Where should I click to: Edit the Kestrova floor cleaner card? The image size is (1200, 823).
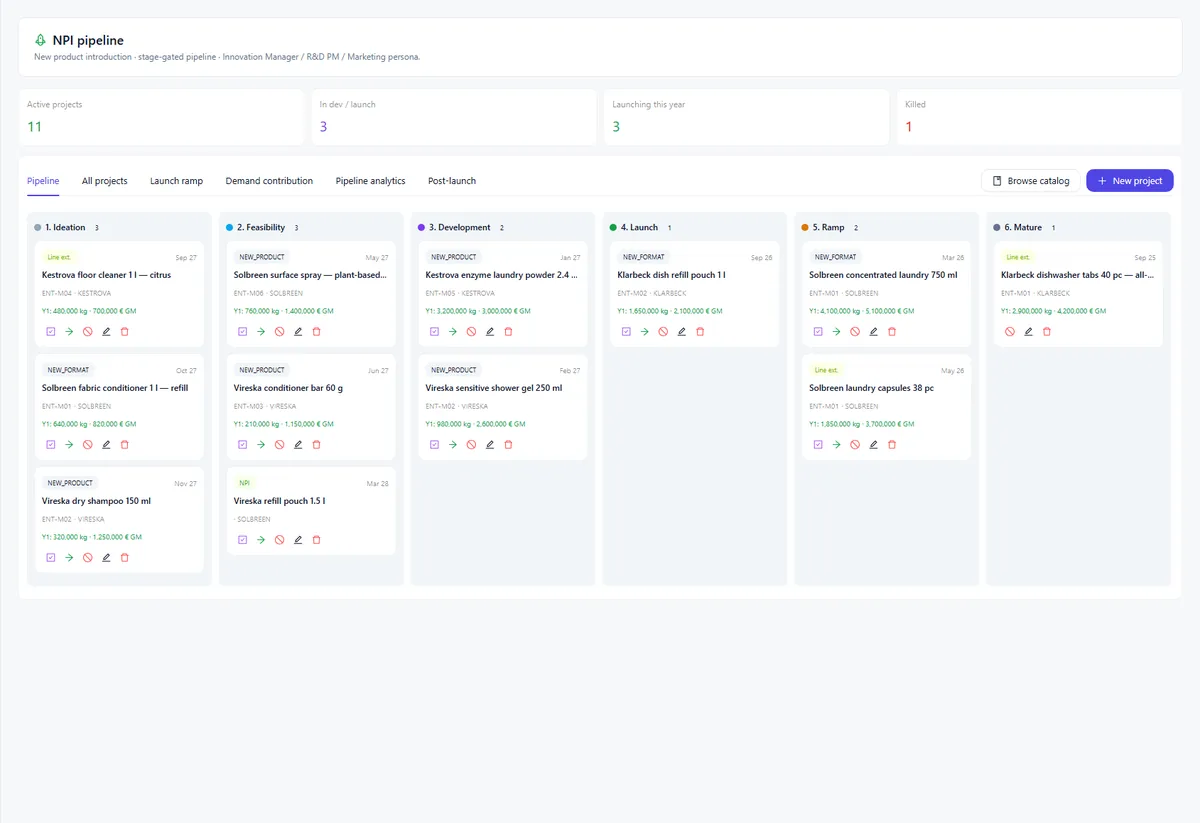106,331
